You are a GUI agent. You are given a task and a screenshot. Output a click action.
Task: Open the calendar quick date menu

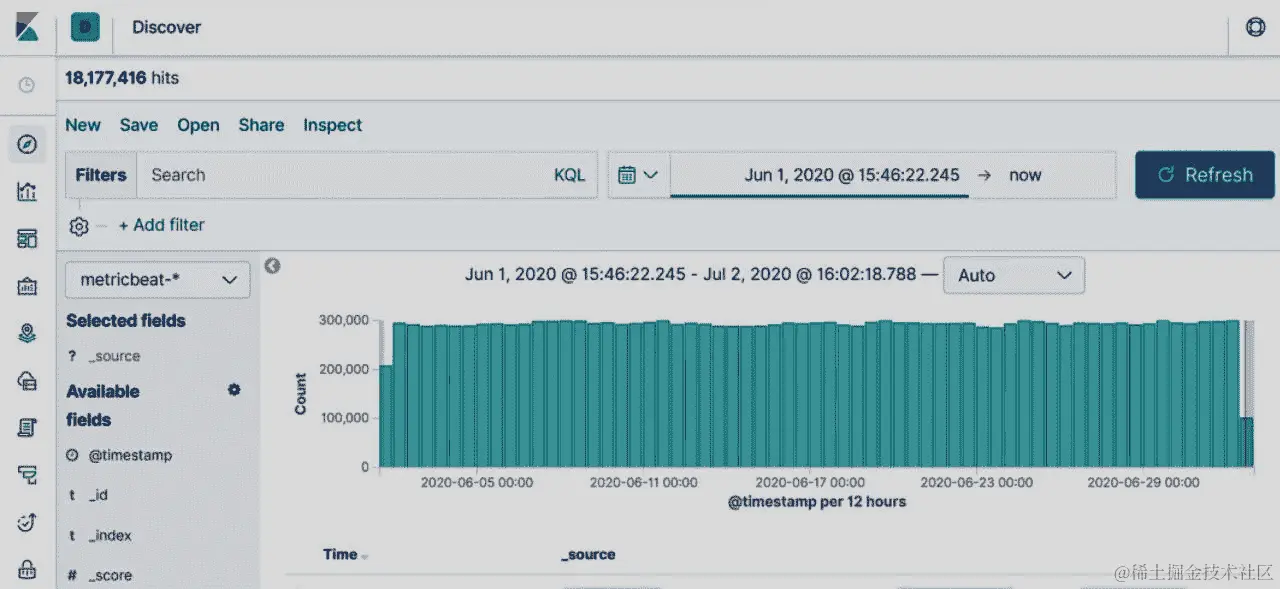pos(638,175)
